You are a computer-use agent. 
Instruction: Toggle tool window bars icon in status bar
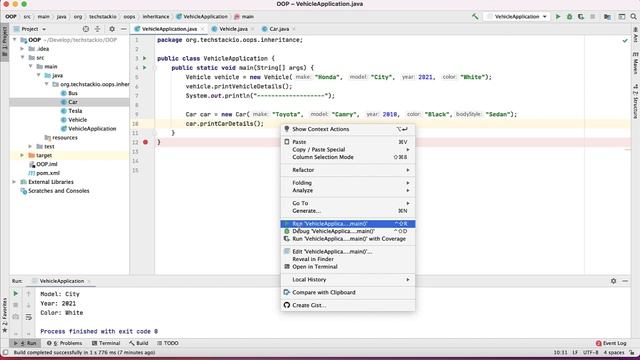pyautogui.click(x=5, y=352)
